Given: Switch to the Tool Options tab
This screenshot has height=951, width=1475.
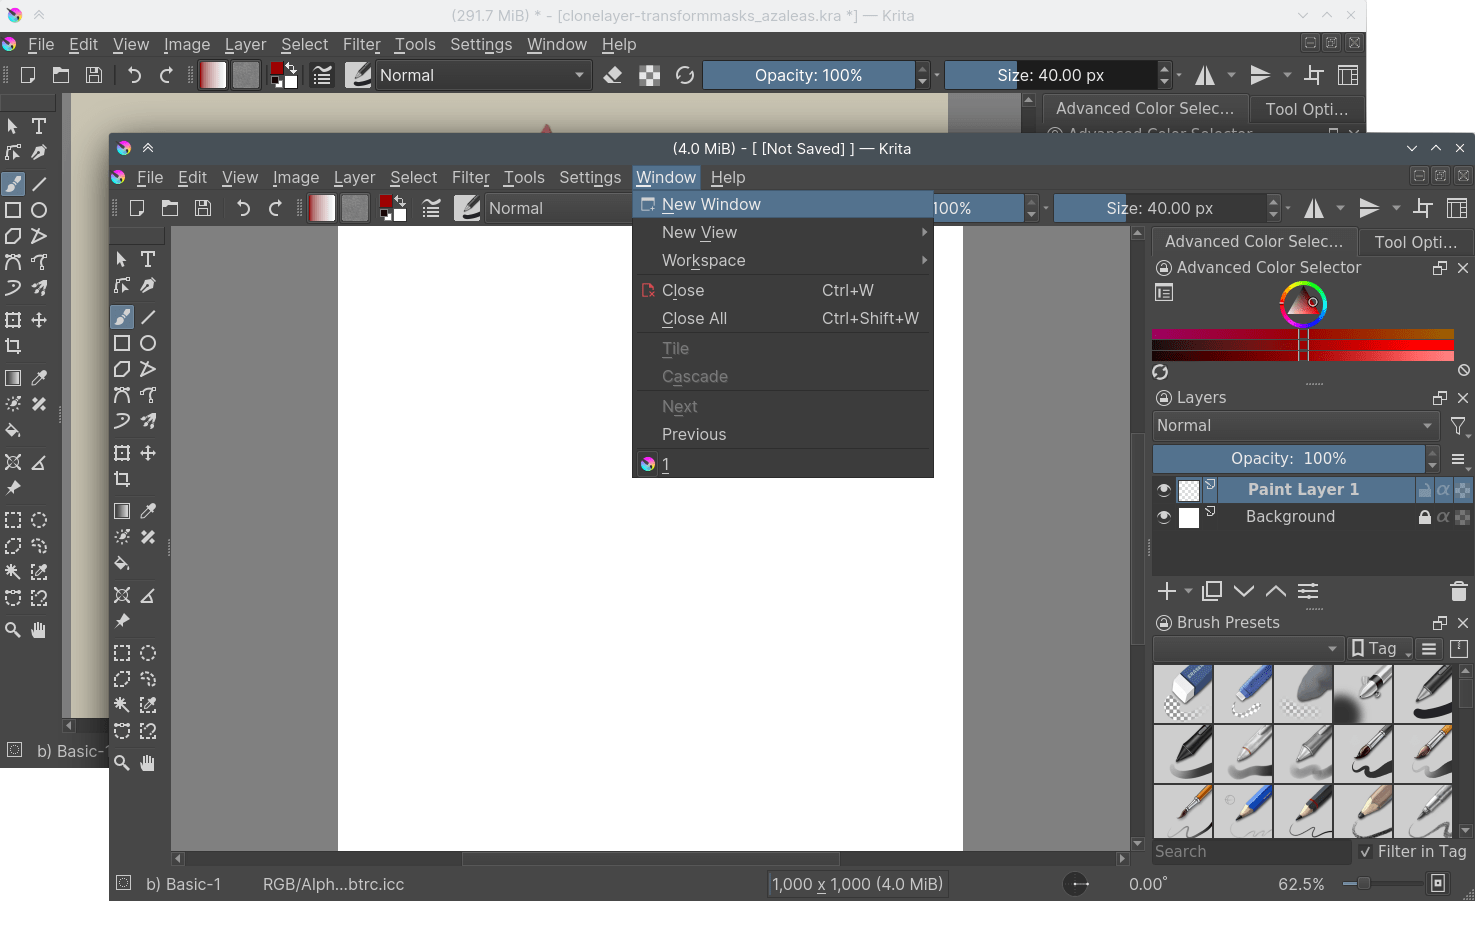Looking at the screenshot, I should [x=1415, y=241].
